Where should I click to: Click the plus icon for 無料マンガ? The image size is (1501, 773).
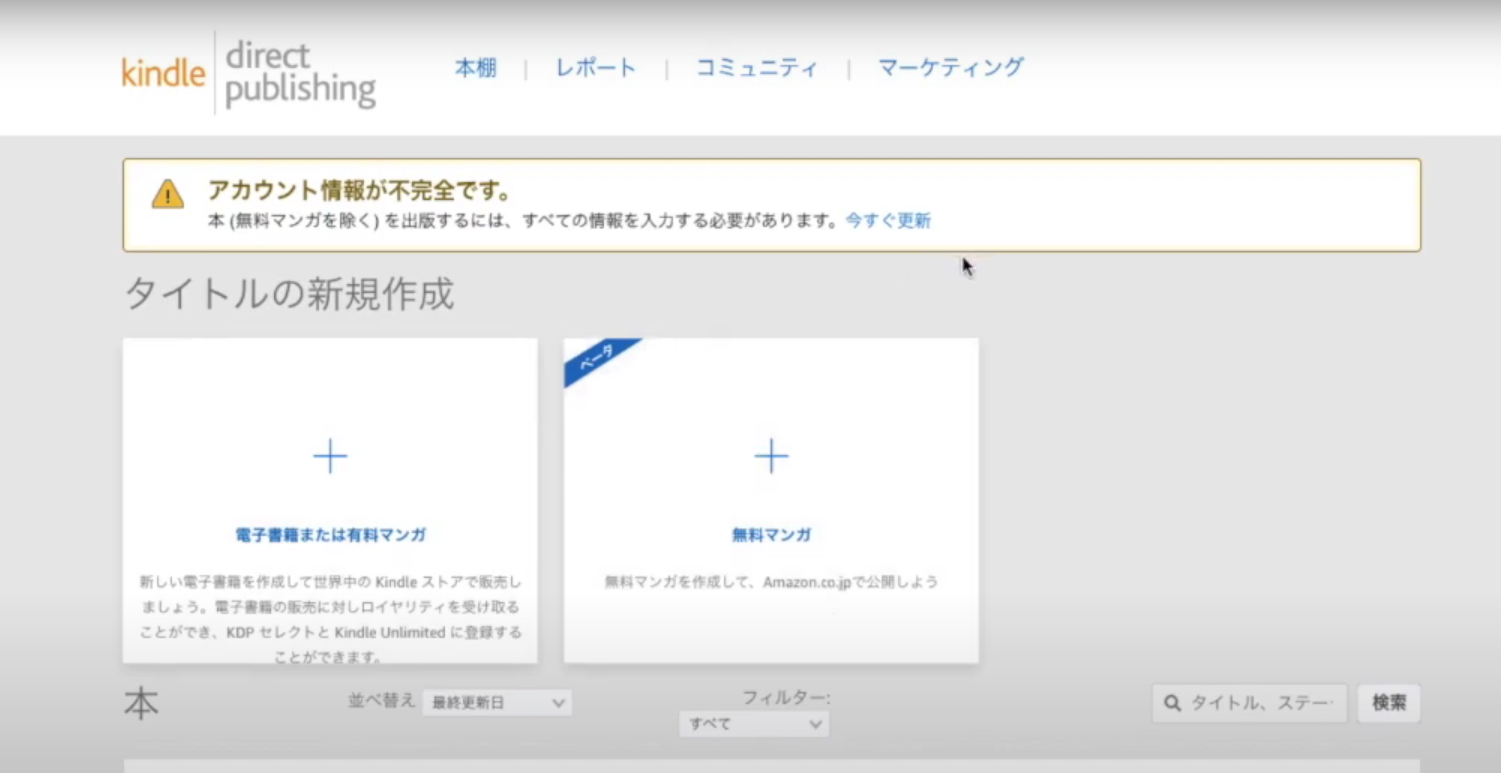771,456
